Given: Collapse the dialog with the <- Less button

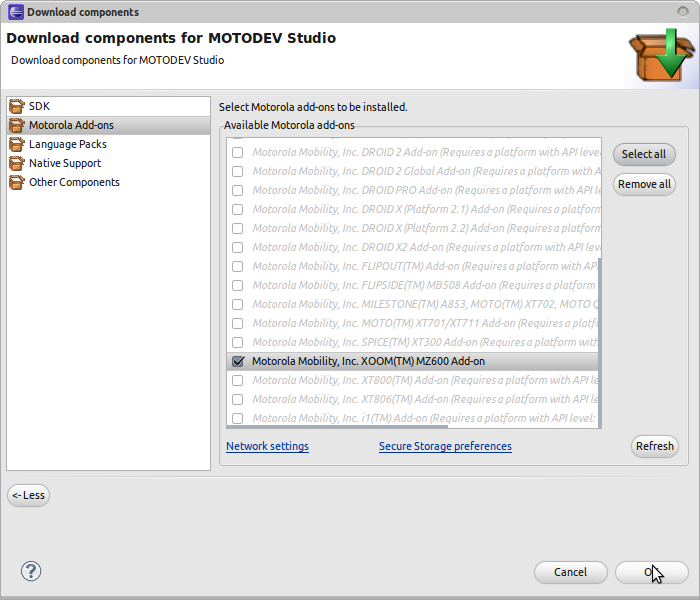Looking at the screenshot, I should (x=28, y=495).
